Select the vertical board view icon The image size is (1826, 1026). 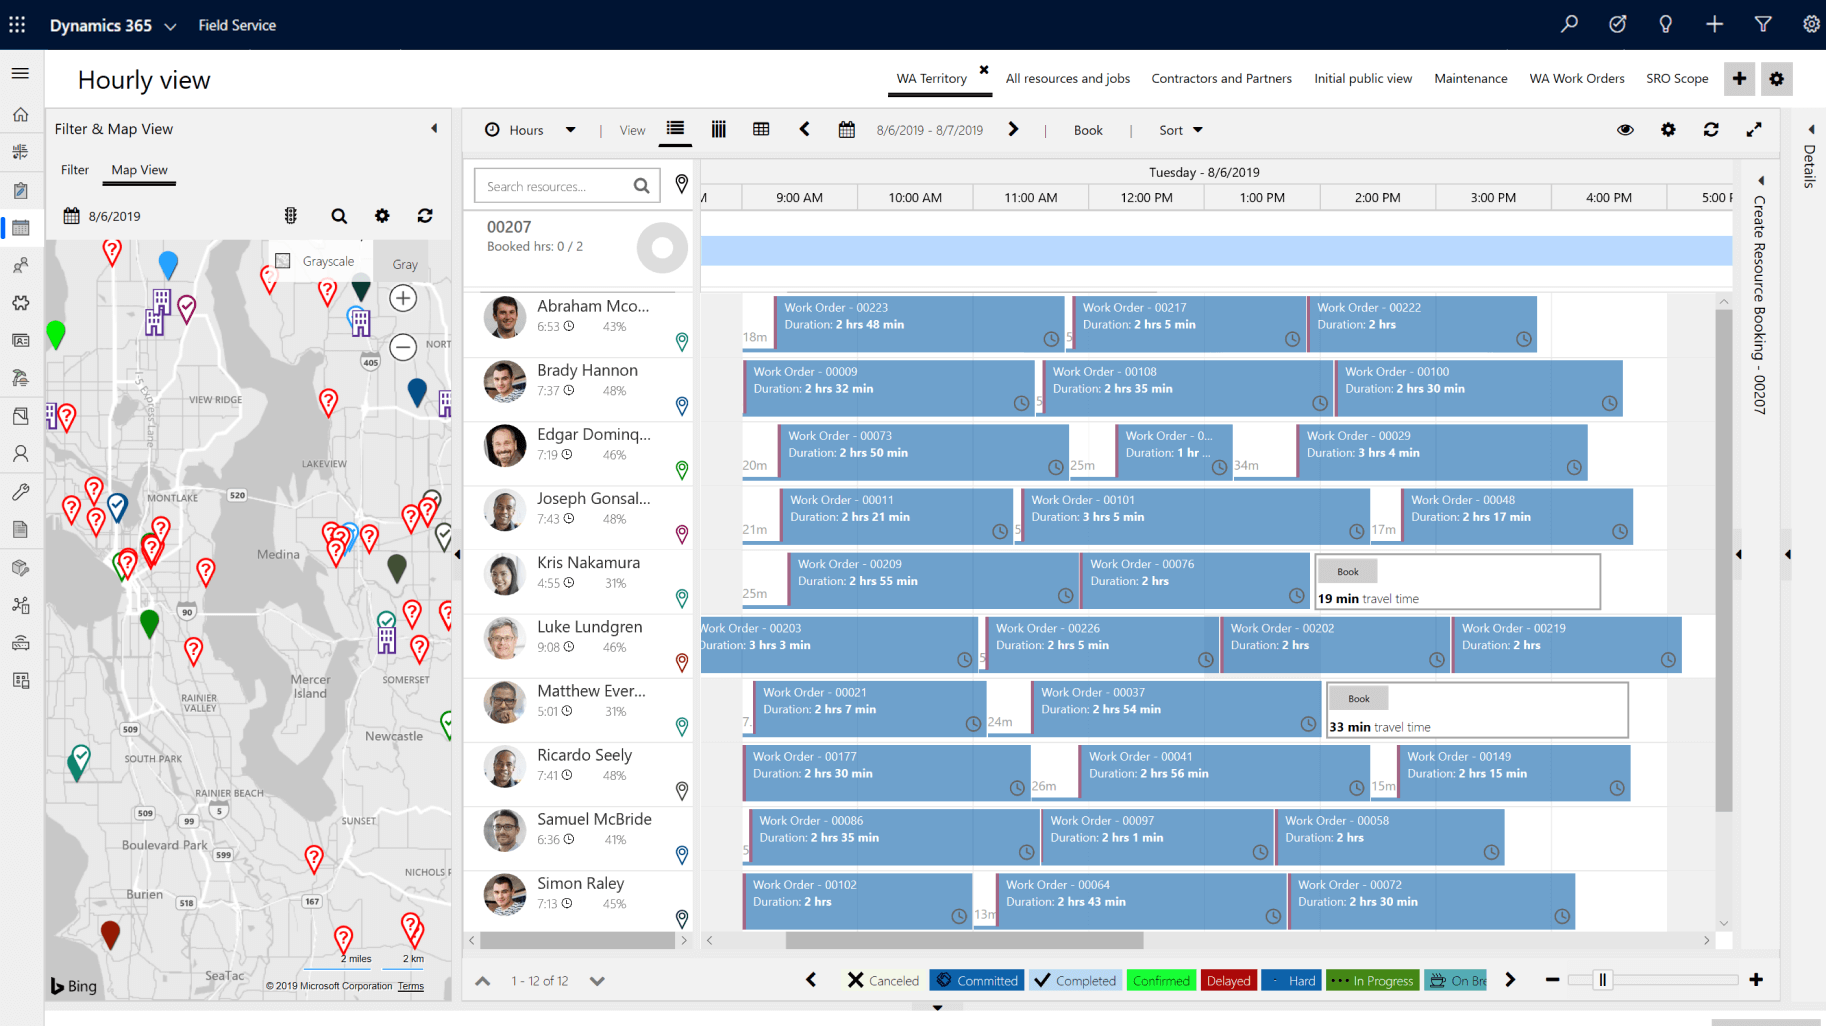click(718, 130)
